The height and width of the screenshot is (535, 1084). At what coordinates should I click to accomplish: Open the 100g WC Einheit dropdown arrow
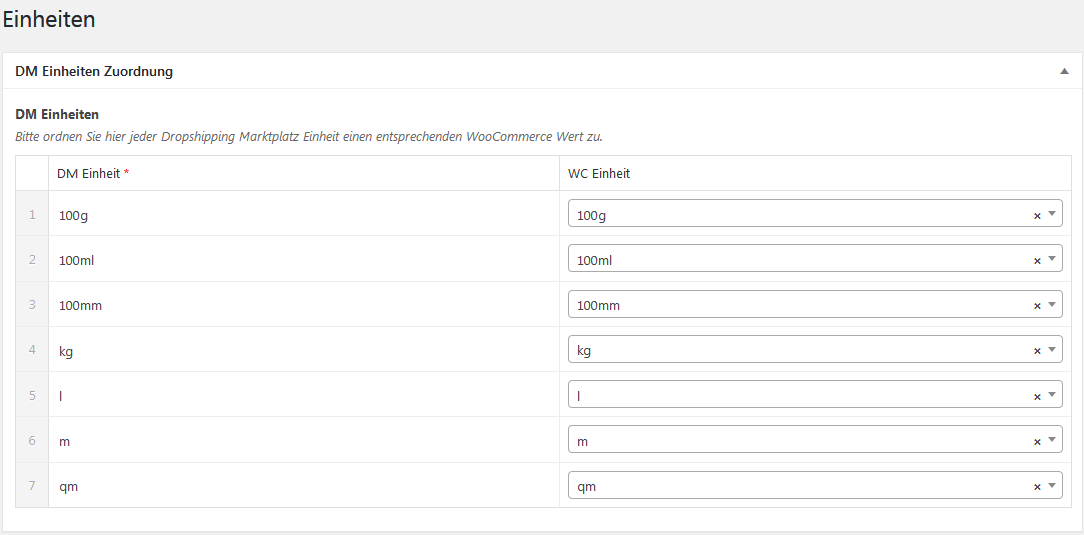pos(1052,214)
